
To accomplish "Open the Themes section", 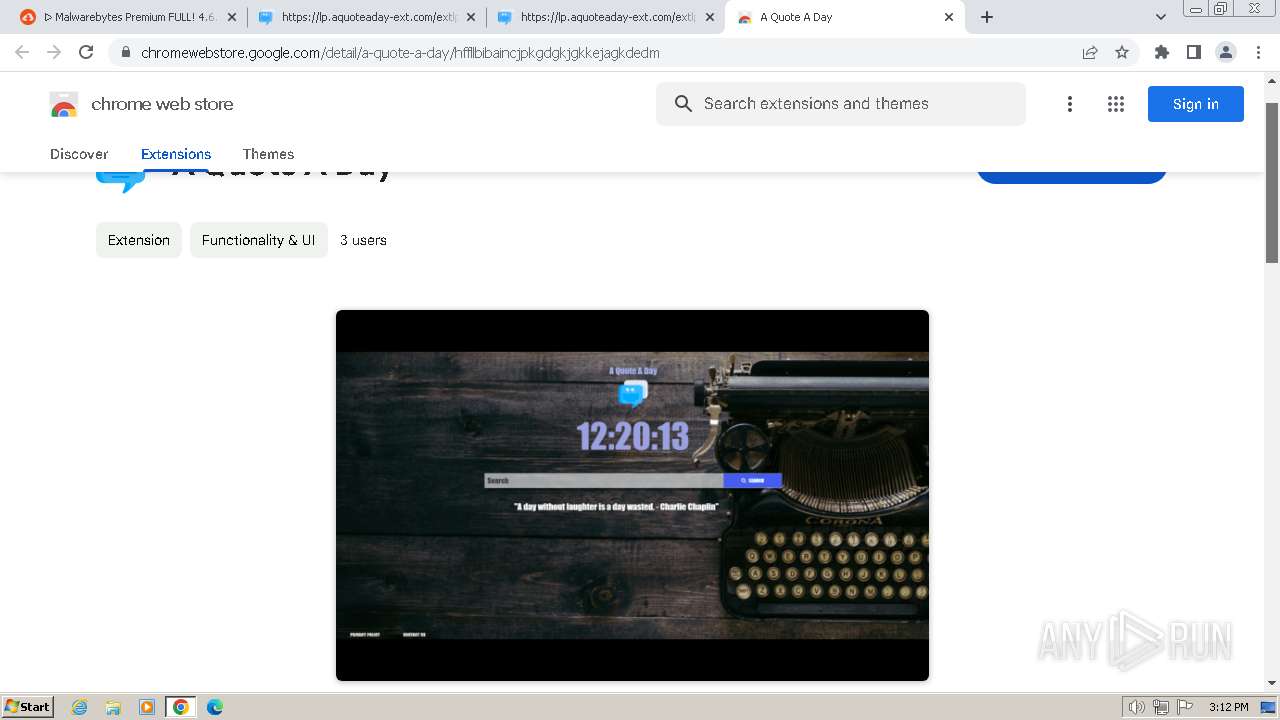I will point(268,154).
